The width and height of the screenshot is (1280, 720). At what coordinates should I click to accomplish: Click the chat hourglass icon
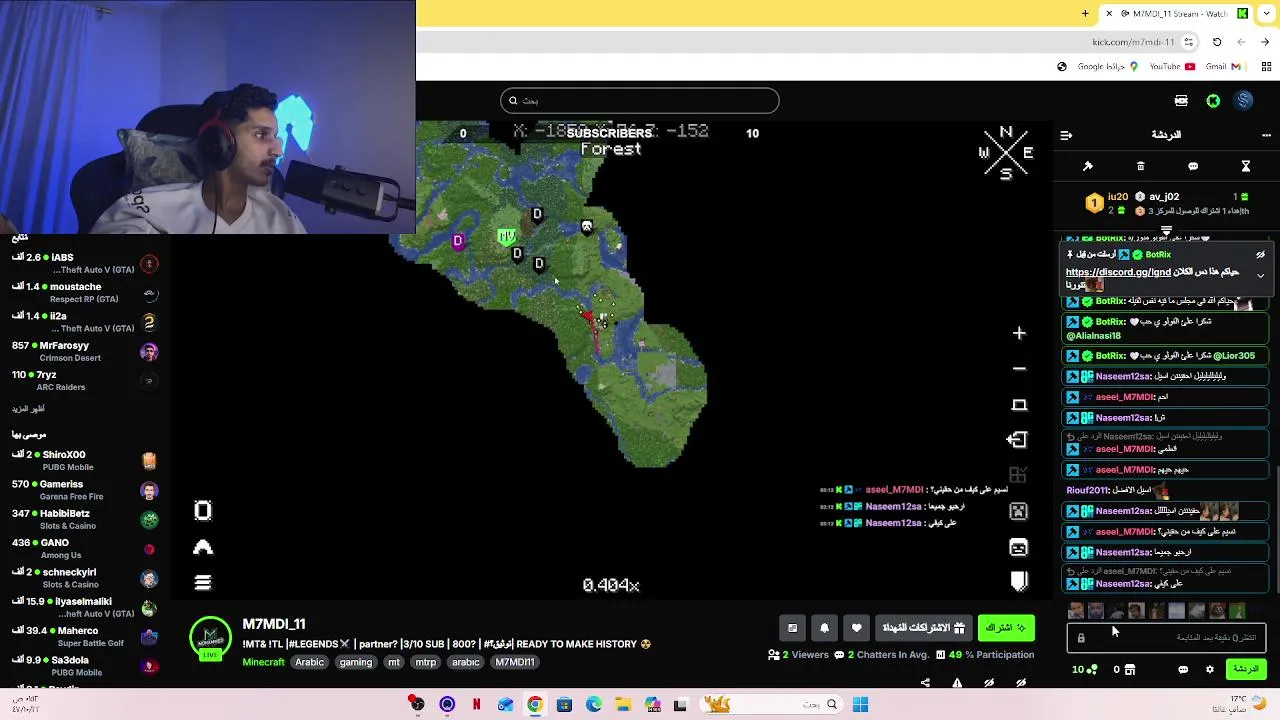pyautogui.click(x=1246, y=166)
